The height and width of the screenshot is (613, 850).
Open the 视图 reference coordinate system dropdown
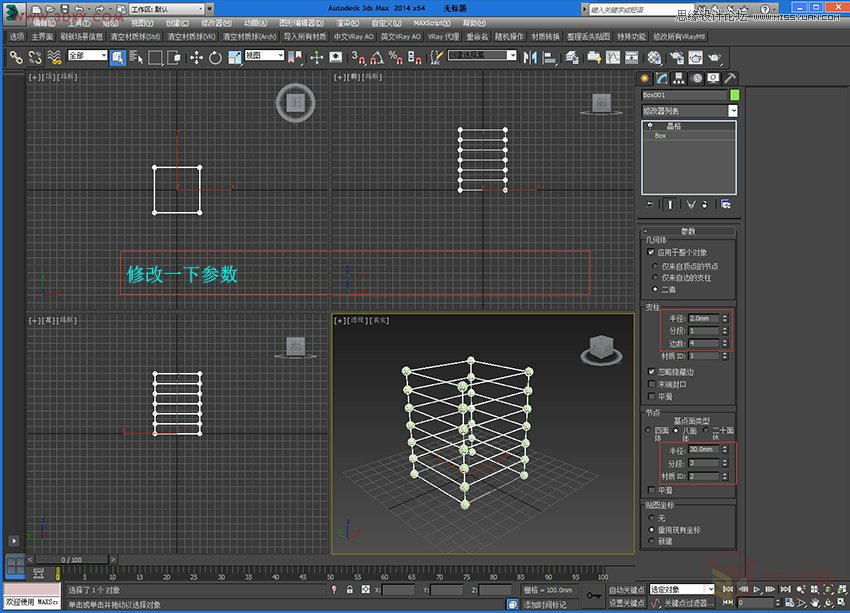point(267,58)
